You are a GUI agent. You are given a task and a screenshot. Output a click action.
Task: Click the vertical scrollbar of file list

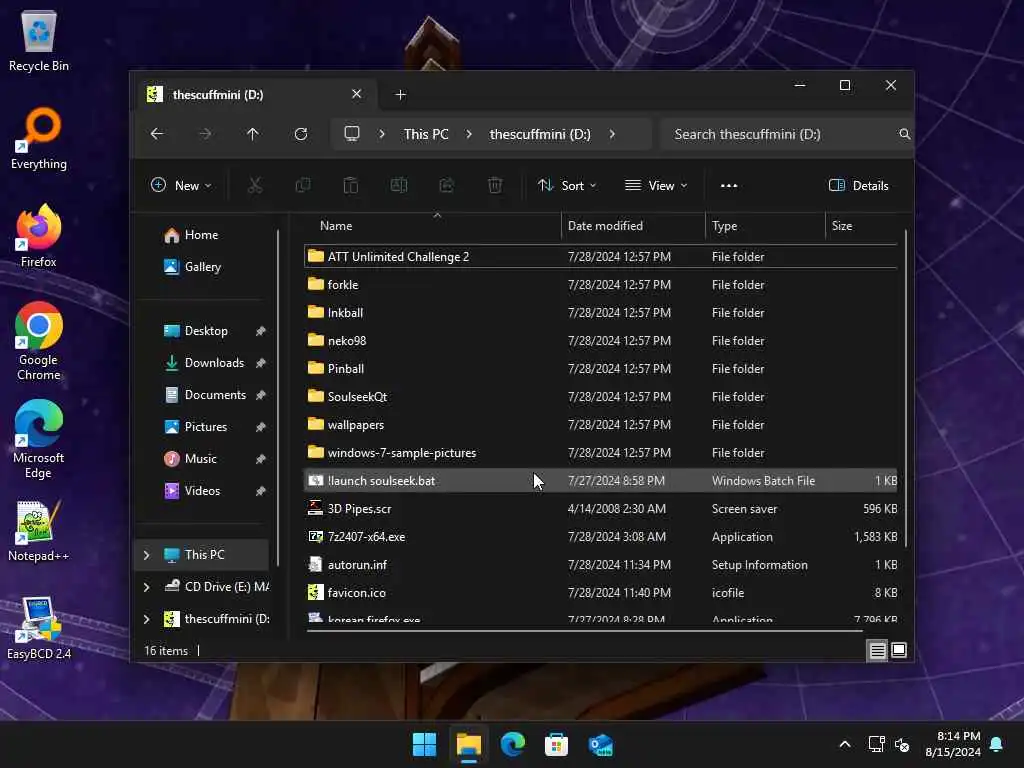(x=906, y=389)
